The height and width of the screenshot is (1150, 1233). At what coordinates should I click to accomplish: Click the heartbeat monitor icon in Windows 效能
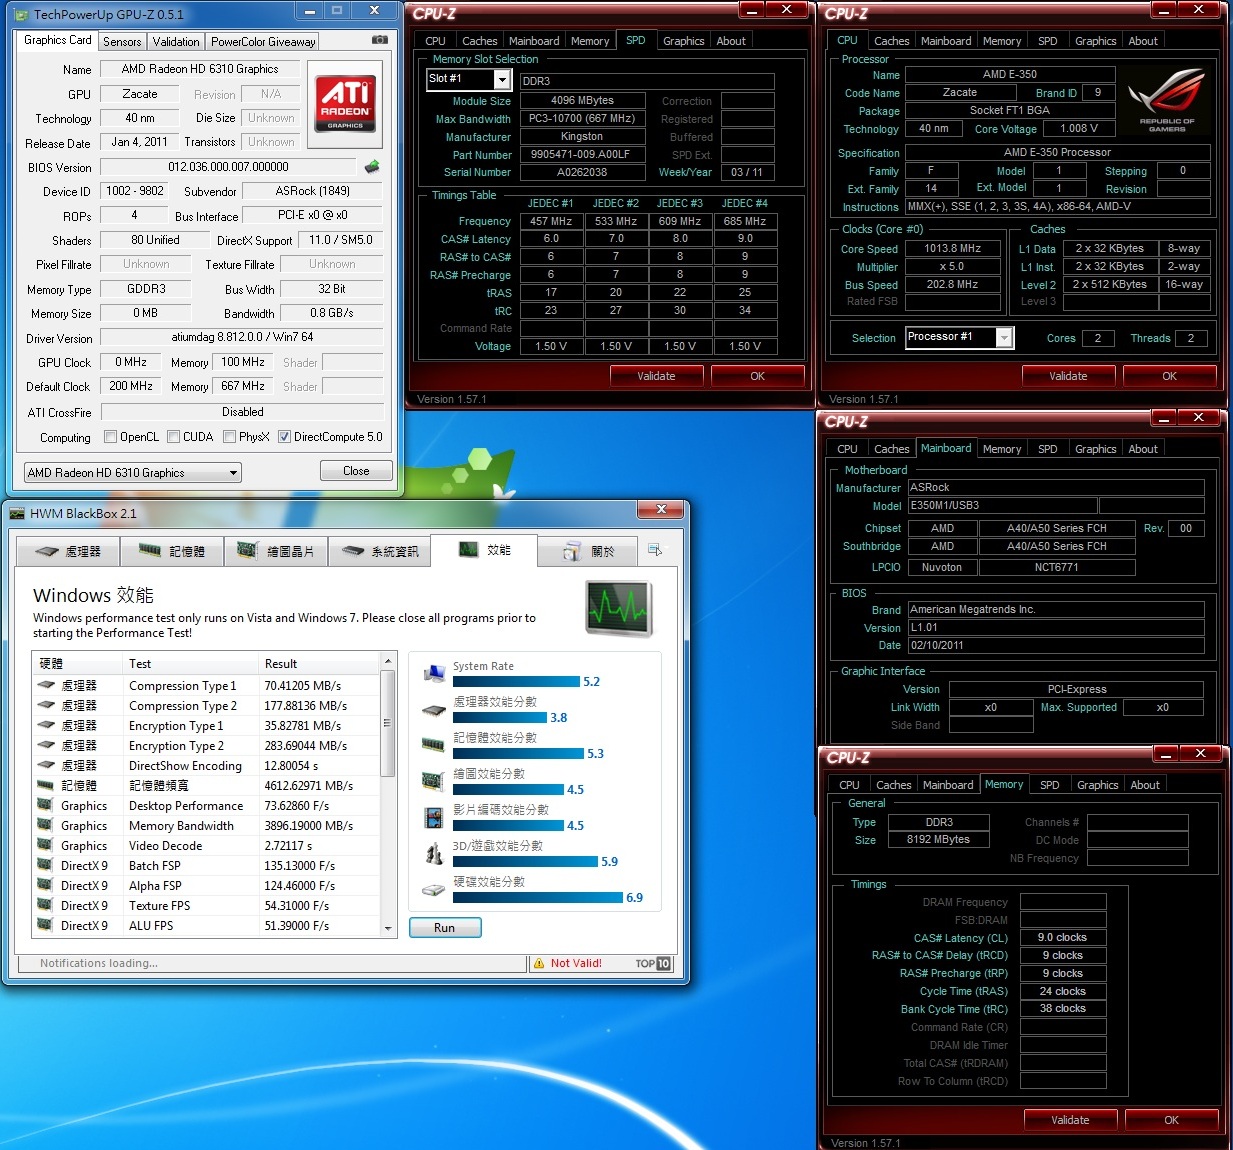618,609
